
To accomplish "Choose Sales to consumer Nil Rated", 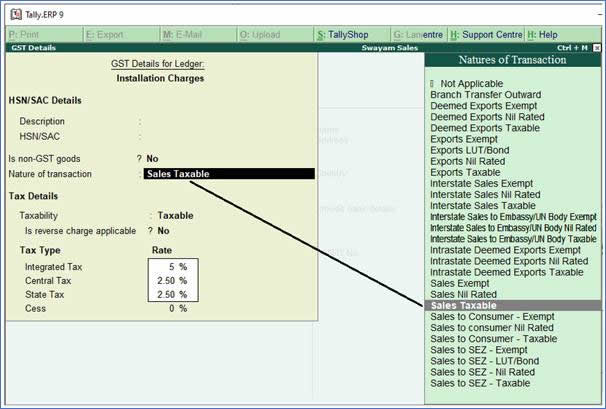I will [492, 328].
